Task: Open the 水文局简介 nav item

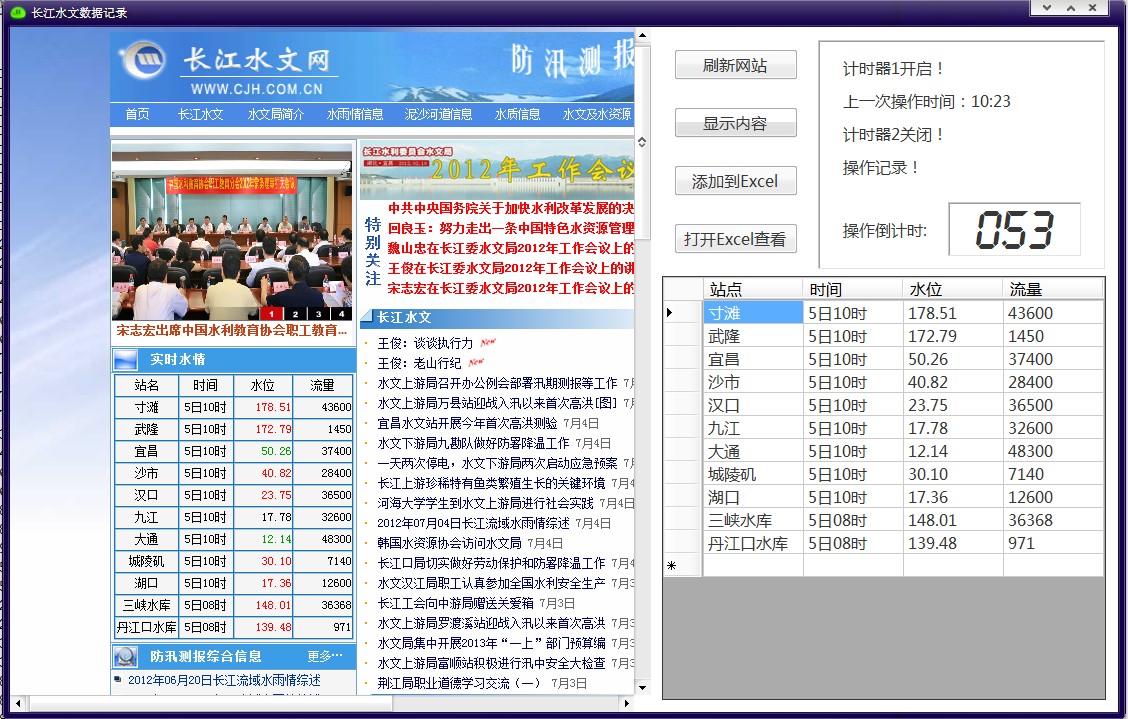Action: pos(276,114)
